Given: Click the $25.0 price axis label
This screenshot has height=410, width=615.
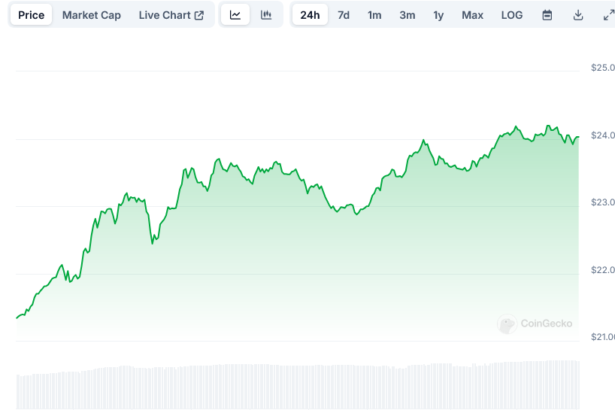Looking at the screenshot, I should [x=601, y=68].
